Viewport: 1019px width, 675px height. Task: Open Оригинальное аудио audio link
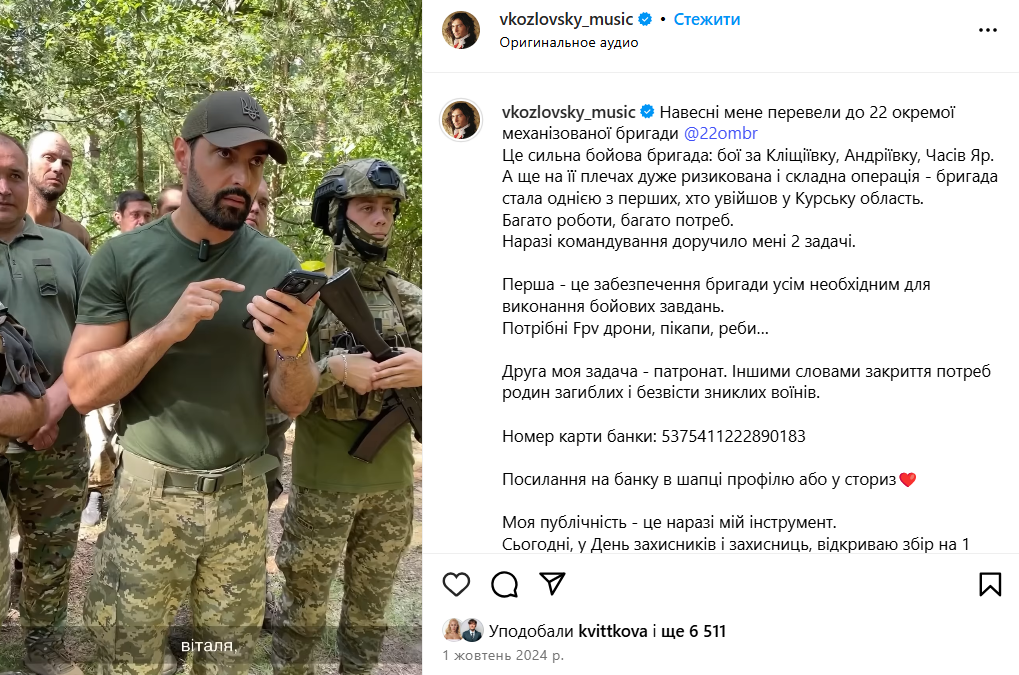(569, 42)
